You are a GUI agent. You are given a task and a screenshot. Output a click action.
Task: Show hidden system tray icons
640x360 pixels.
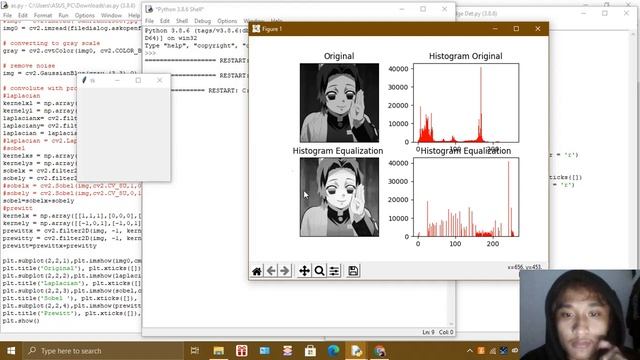[470, 351]
